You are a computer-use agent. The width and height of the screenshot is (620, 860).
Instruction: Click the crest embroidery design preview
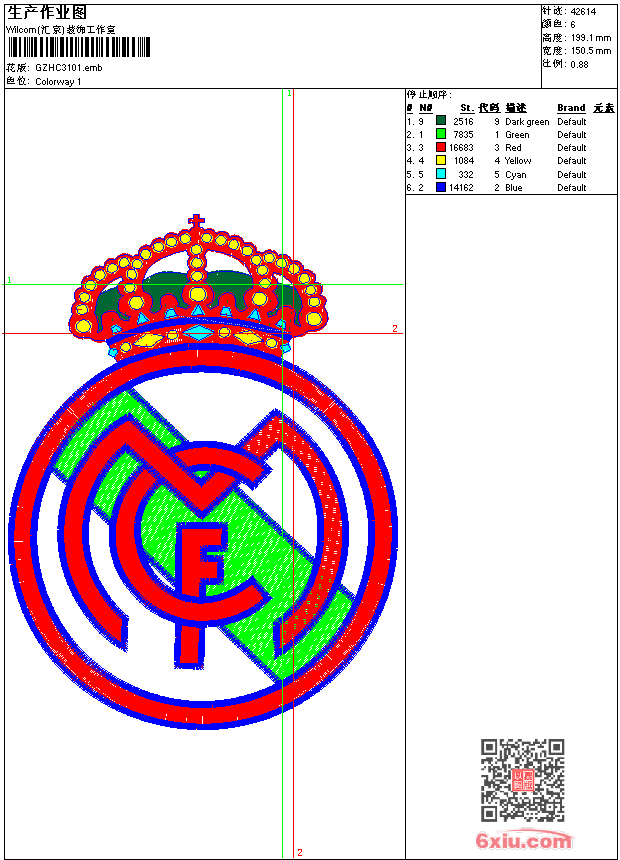[203, 472]
